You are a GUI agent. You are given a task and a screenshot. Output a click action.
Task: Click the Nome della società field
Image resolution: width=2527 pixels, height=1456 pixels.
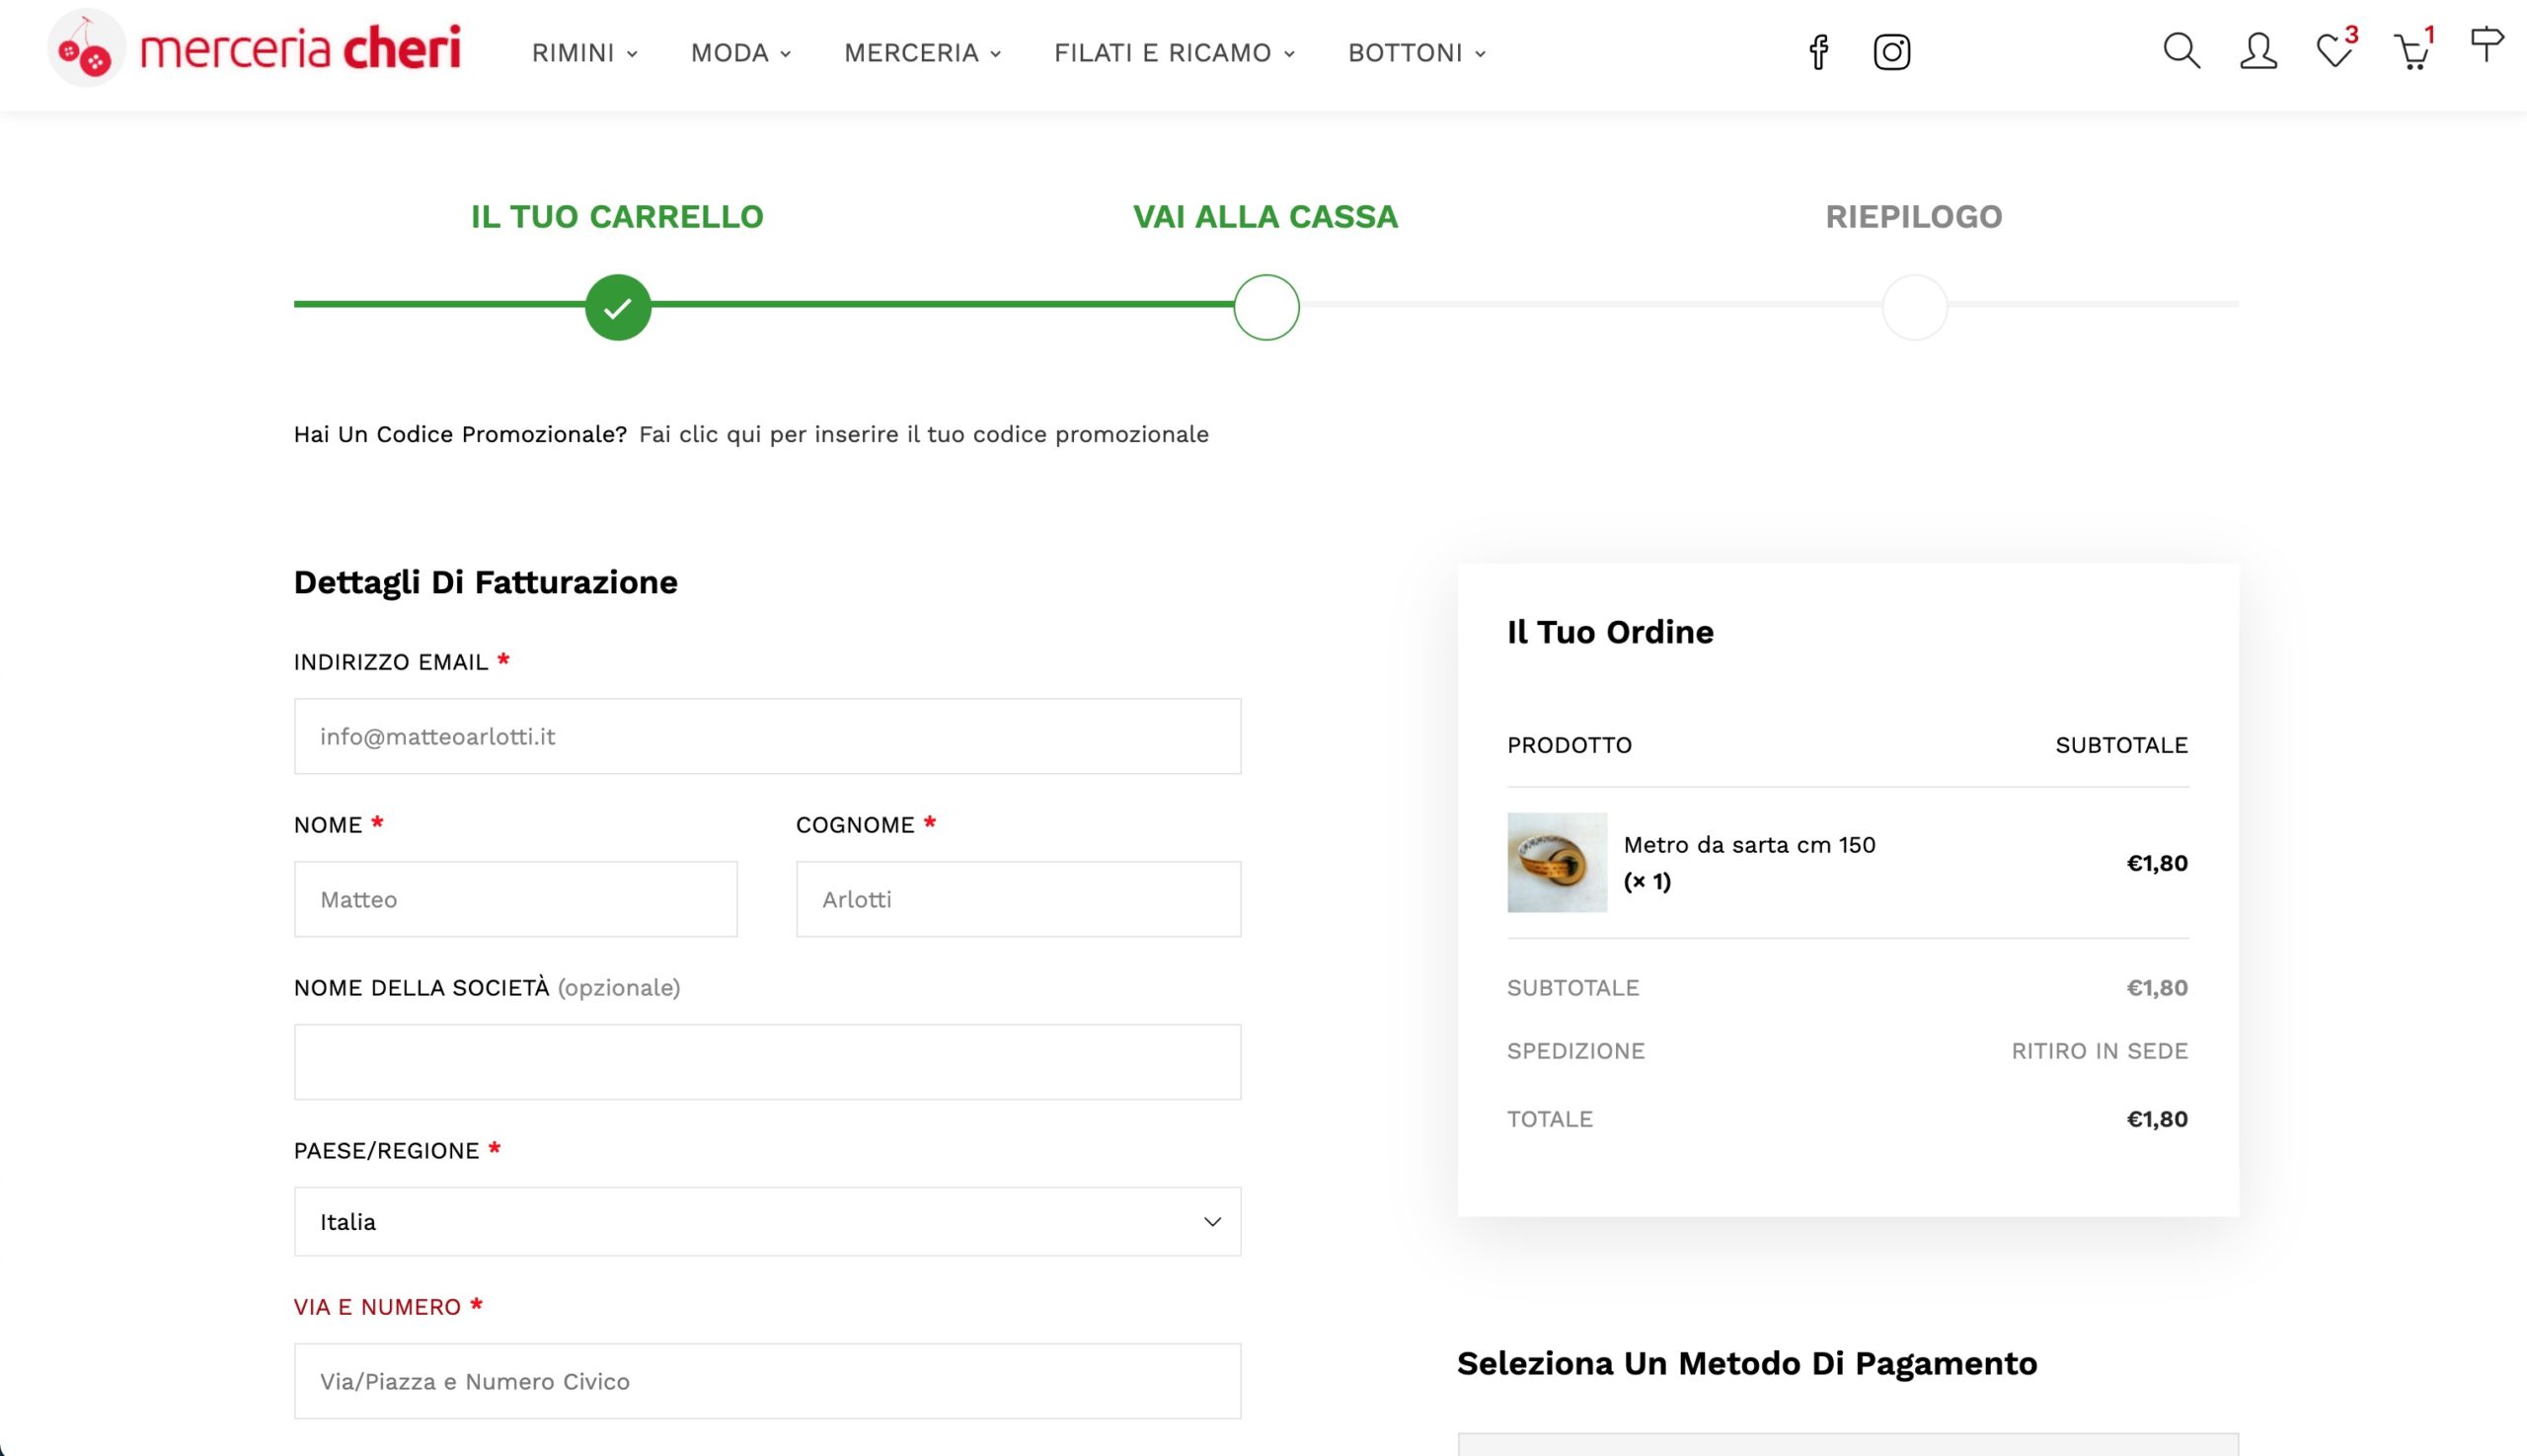tap(767, 1061)
